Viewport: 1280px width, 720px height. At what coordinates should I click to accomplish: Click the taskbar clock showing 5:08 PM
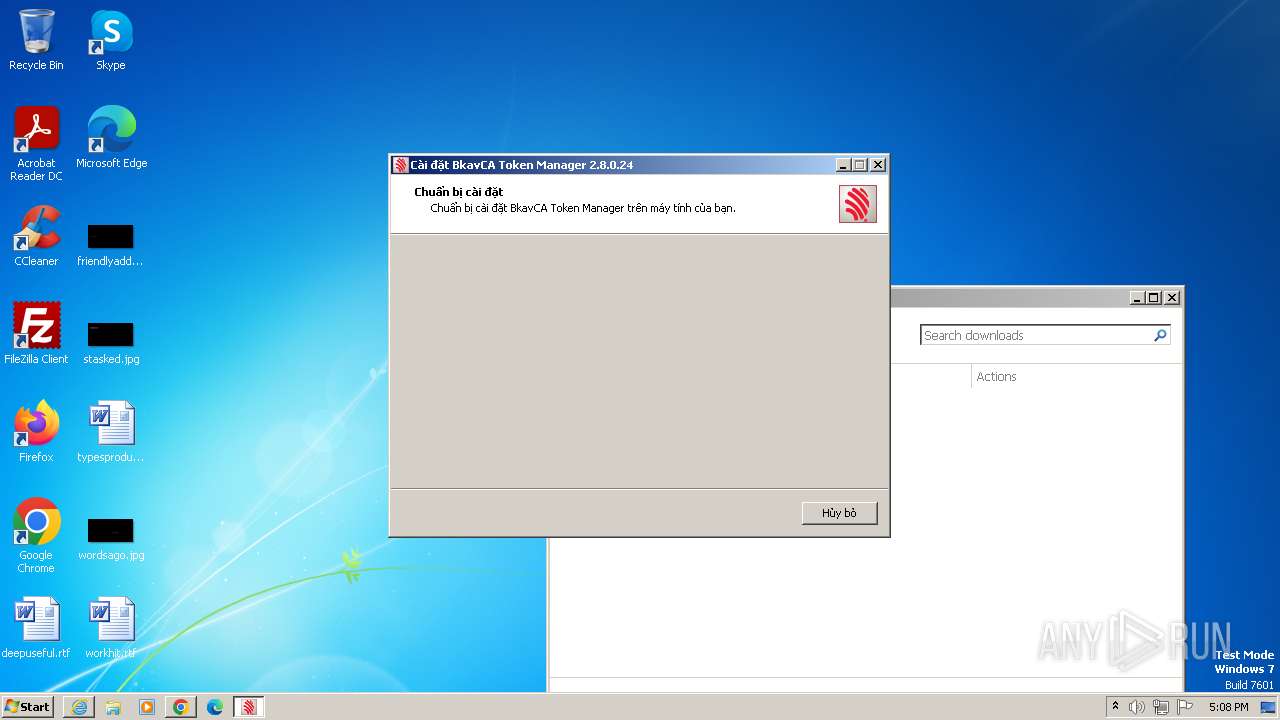[1228, 707]
